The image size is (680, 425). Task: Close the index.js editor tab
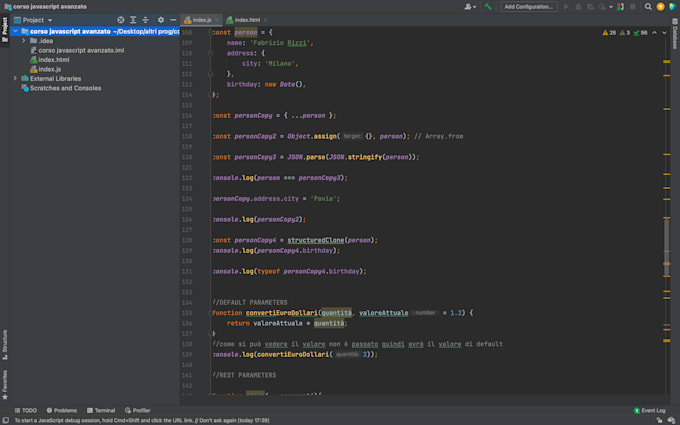coord(216,20)
